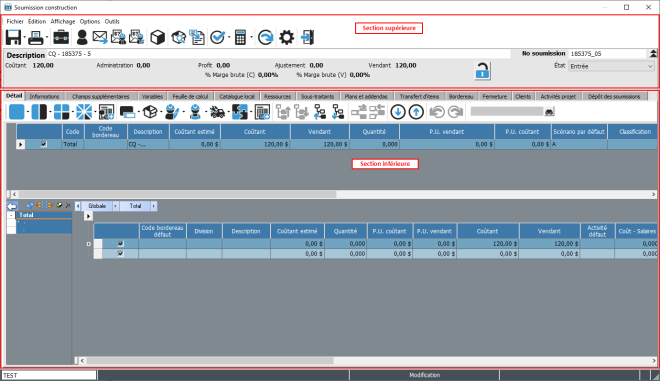This screenshot has height=381, width=660.
Task: Click the copy document icon
Action: [x=197, y=37]
